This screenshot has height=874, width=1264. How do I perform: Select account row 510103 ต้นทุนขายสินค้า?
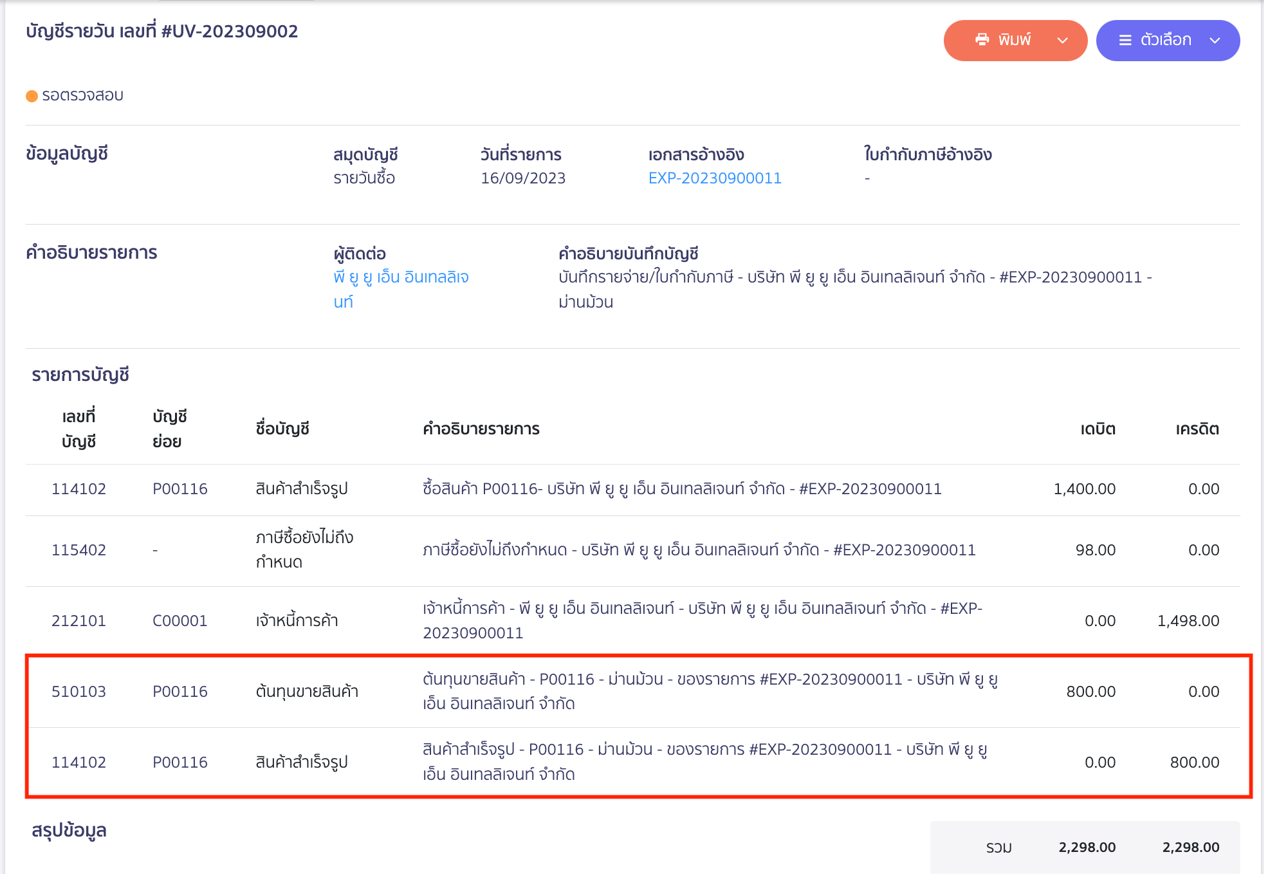[x=79, y=691]
